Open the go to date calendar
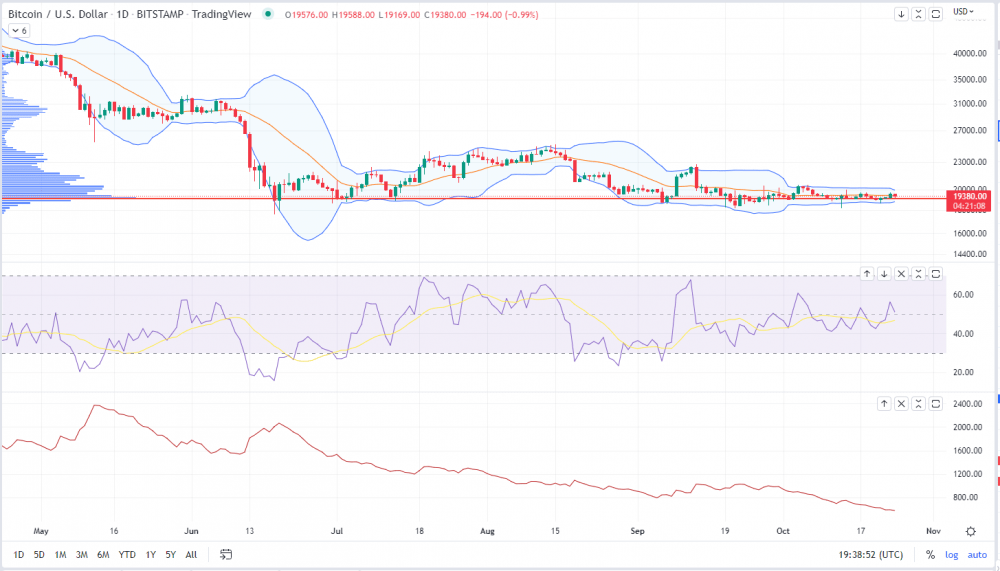1000x571 pixels. (226, 554)
